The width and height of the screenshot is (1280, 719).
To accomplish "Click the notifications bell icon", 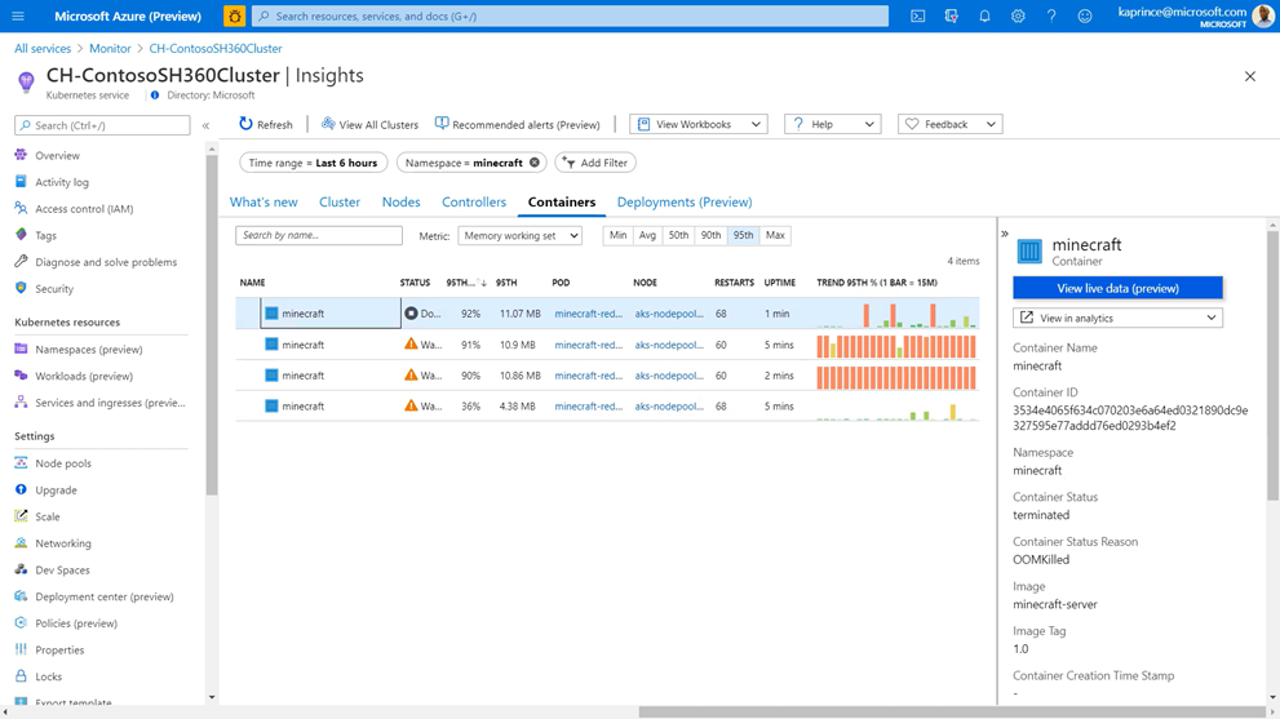I will tap(985, 16).
